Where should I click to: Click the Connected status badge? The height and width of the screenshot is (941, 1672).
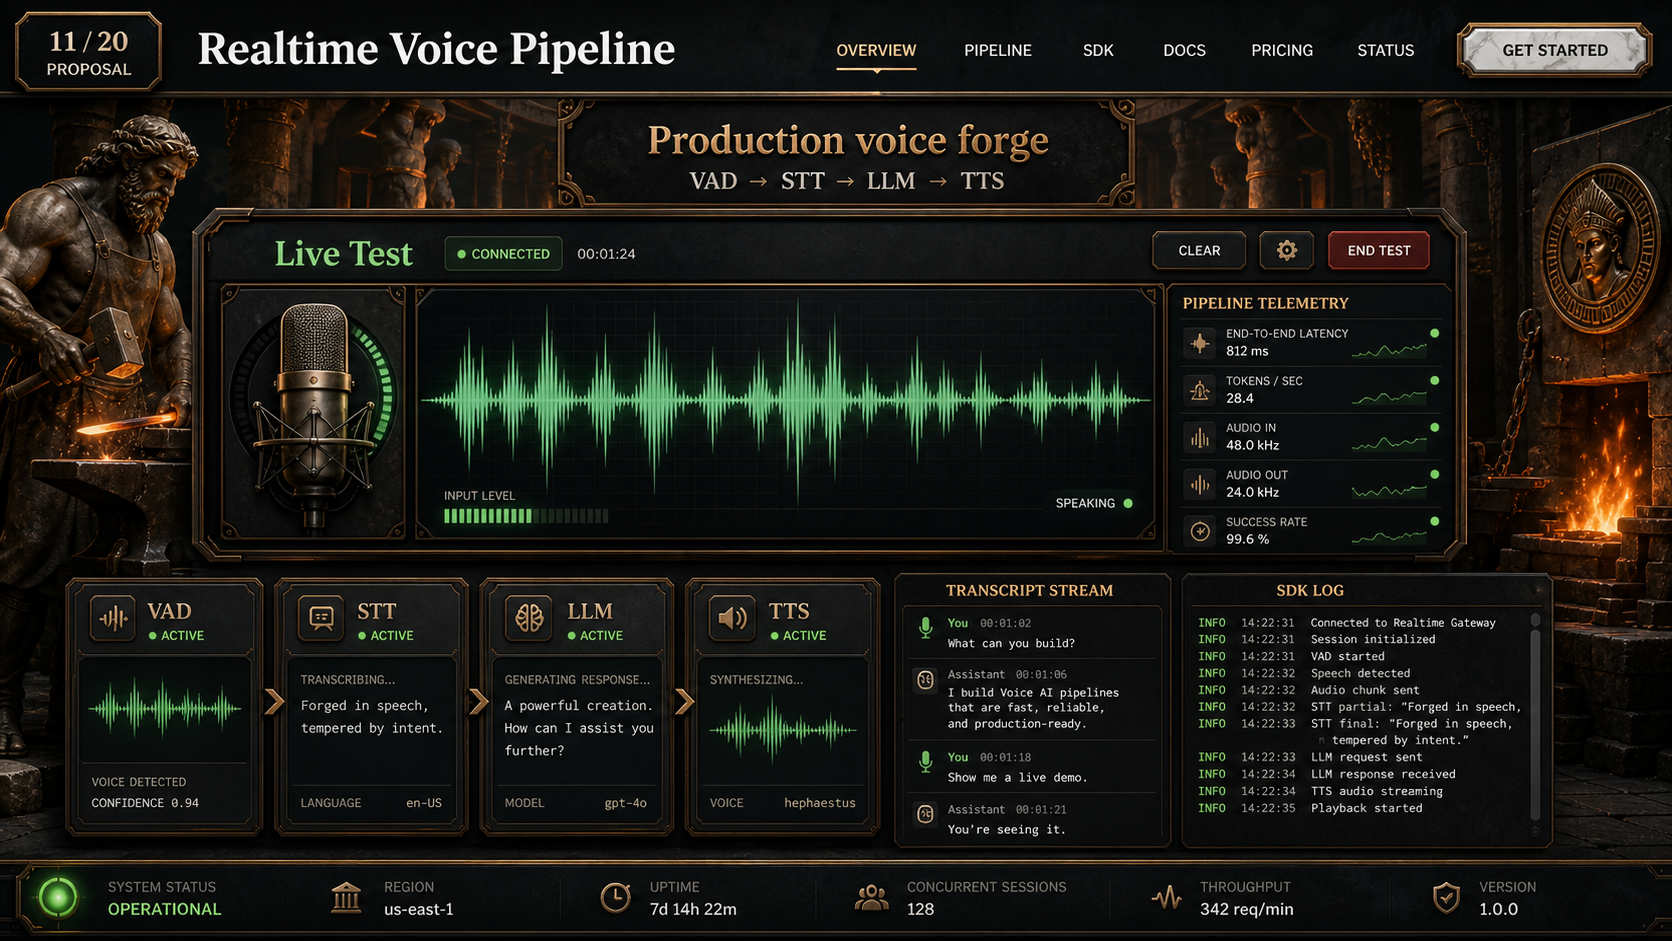pyautogui.click(x=503, y=254)
